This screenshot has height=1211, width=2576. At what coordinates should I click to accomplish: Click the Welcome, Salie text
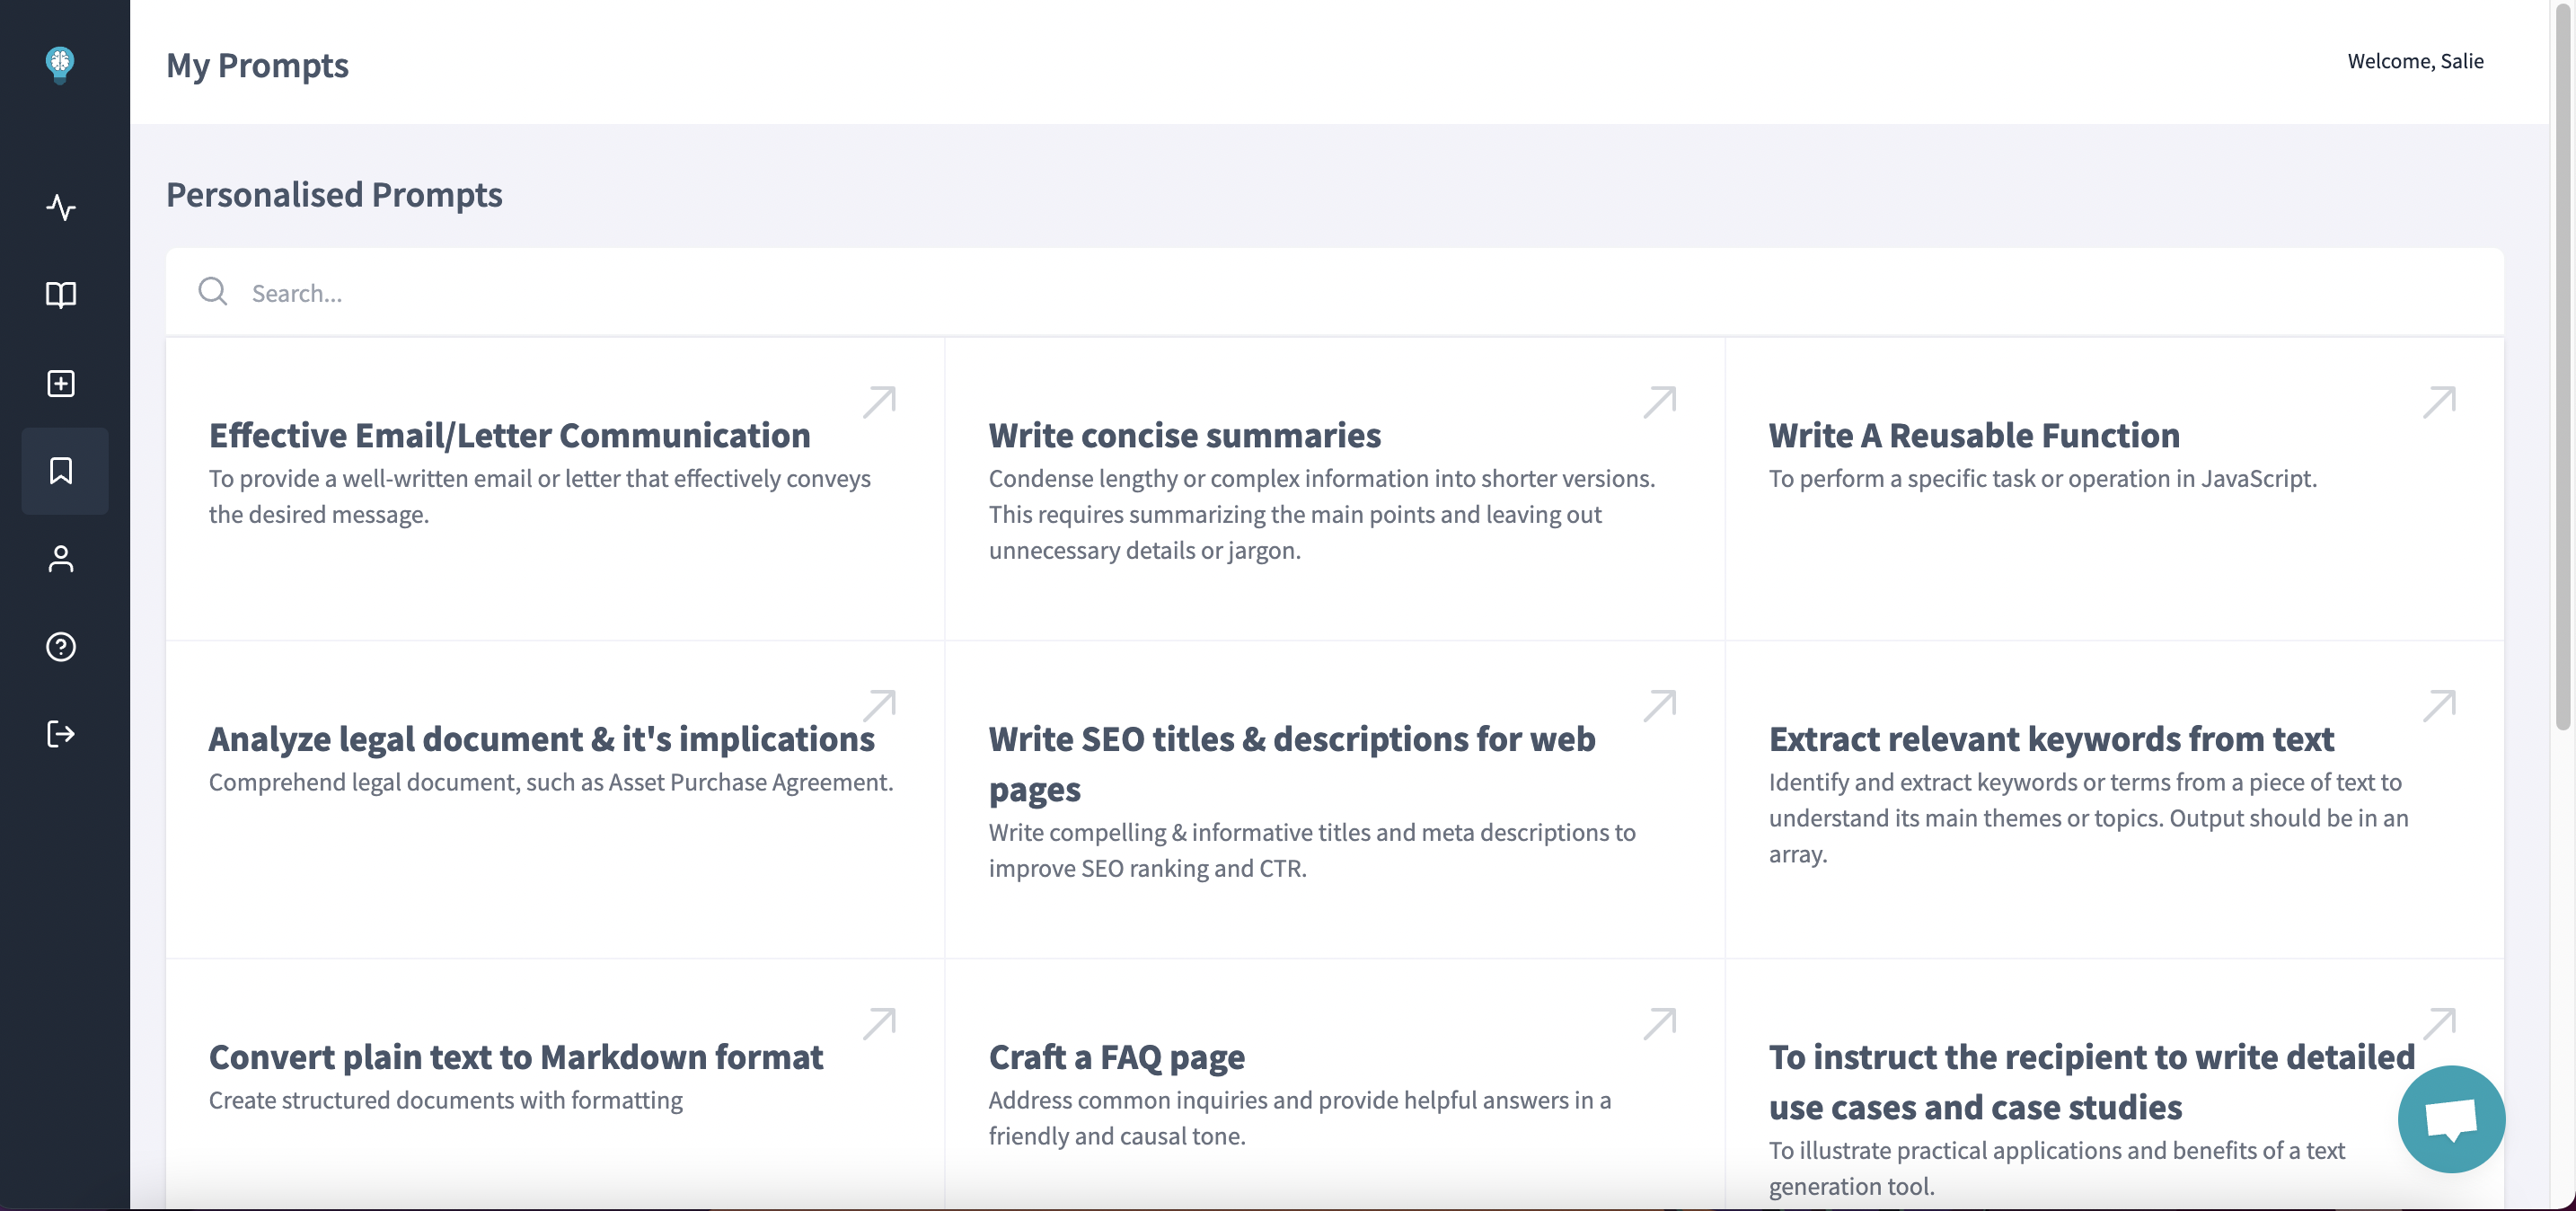2415,61
